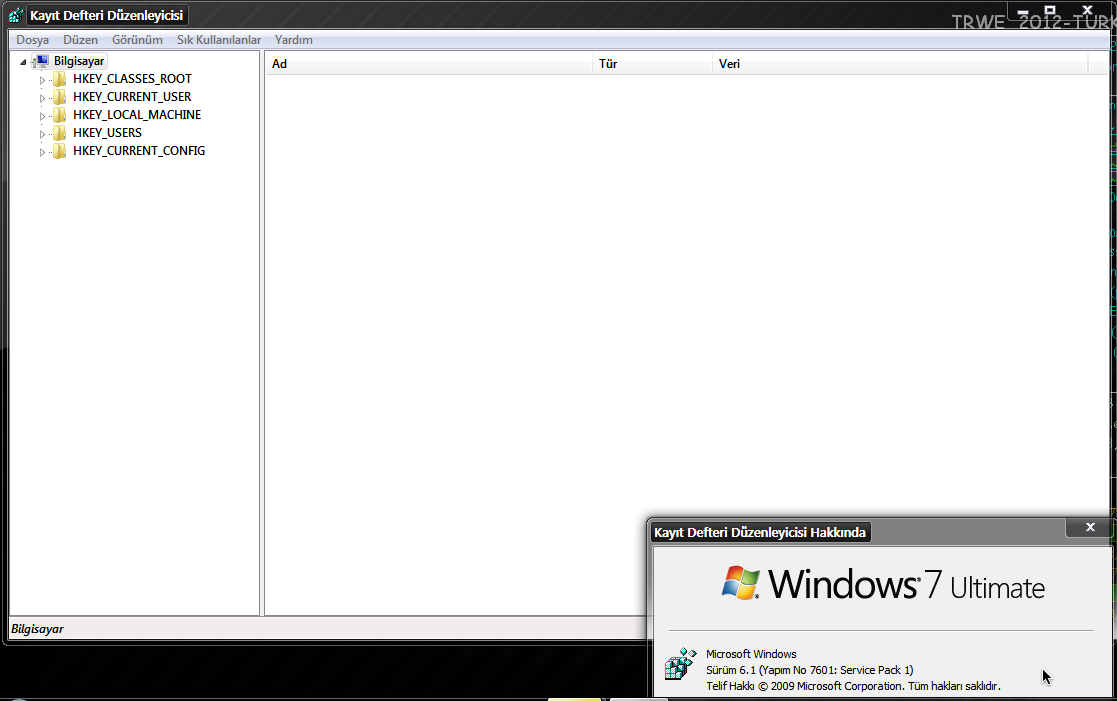Click the Microsoft Windows label in About dialog
Image resolution: width=1117 pixels, height=701 pixels.
click(x=751, y=654)
